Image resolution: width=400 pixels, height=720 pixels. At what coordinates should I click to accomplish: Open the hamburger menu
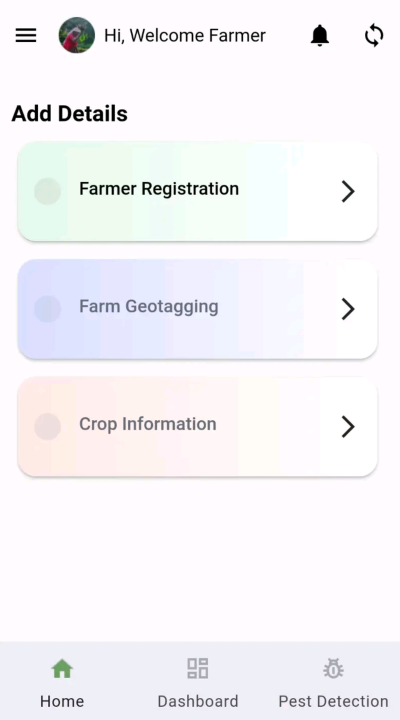26,35
